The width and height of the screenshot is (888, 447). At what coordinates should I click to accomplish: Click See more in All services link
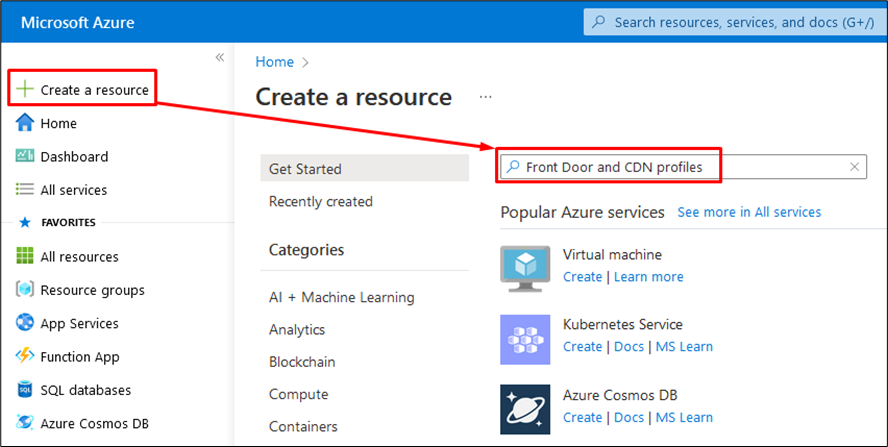(x=749, y=212)
